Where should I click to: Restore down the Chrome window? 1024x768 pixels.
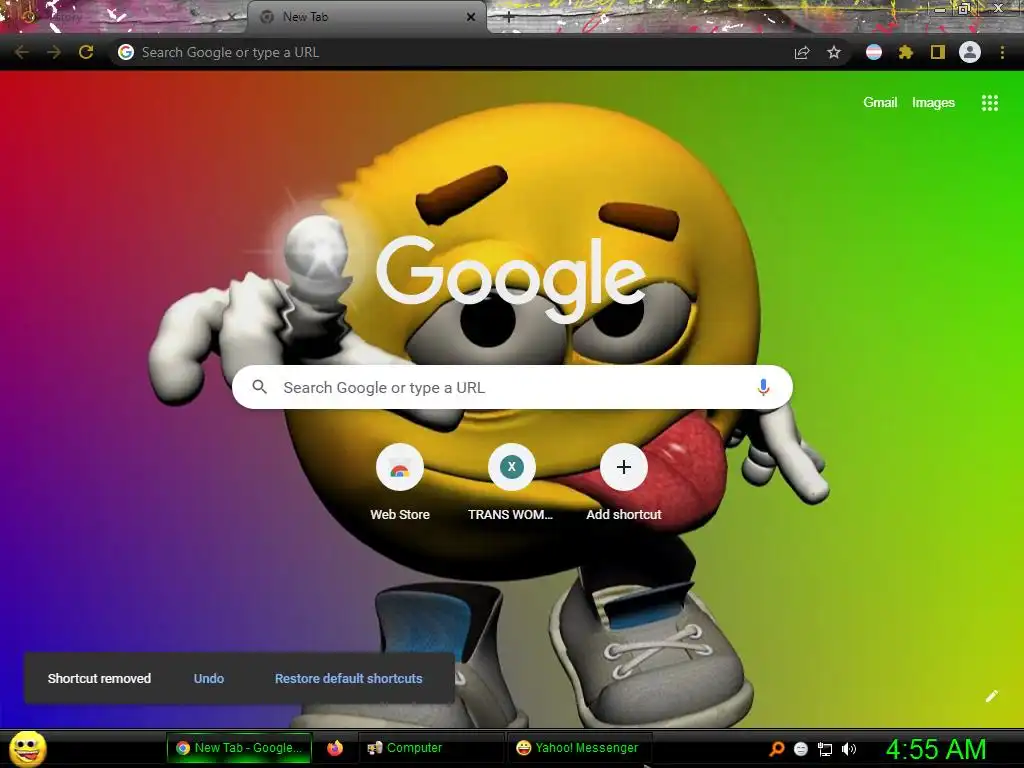pos(963,9)
